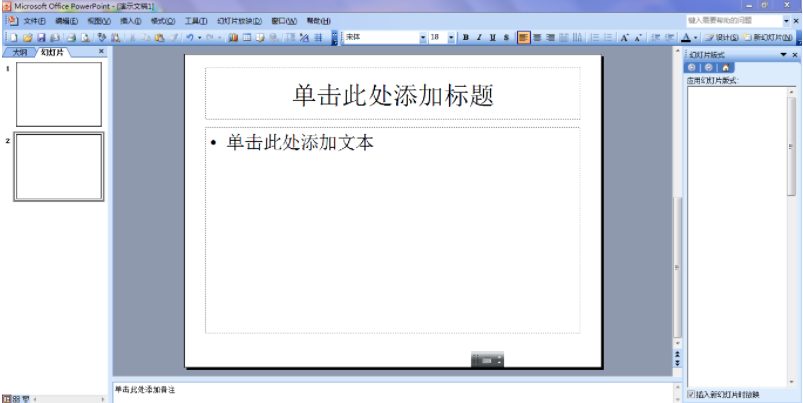
Task: Go forward in the task pane
Action: 709,68
